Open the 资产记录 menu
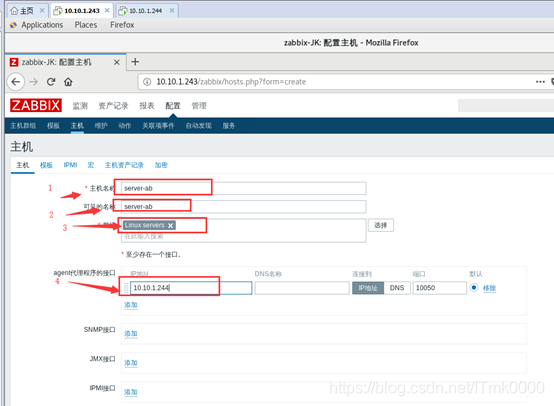 (x=113, y=106)
